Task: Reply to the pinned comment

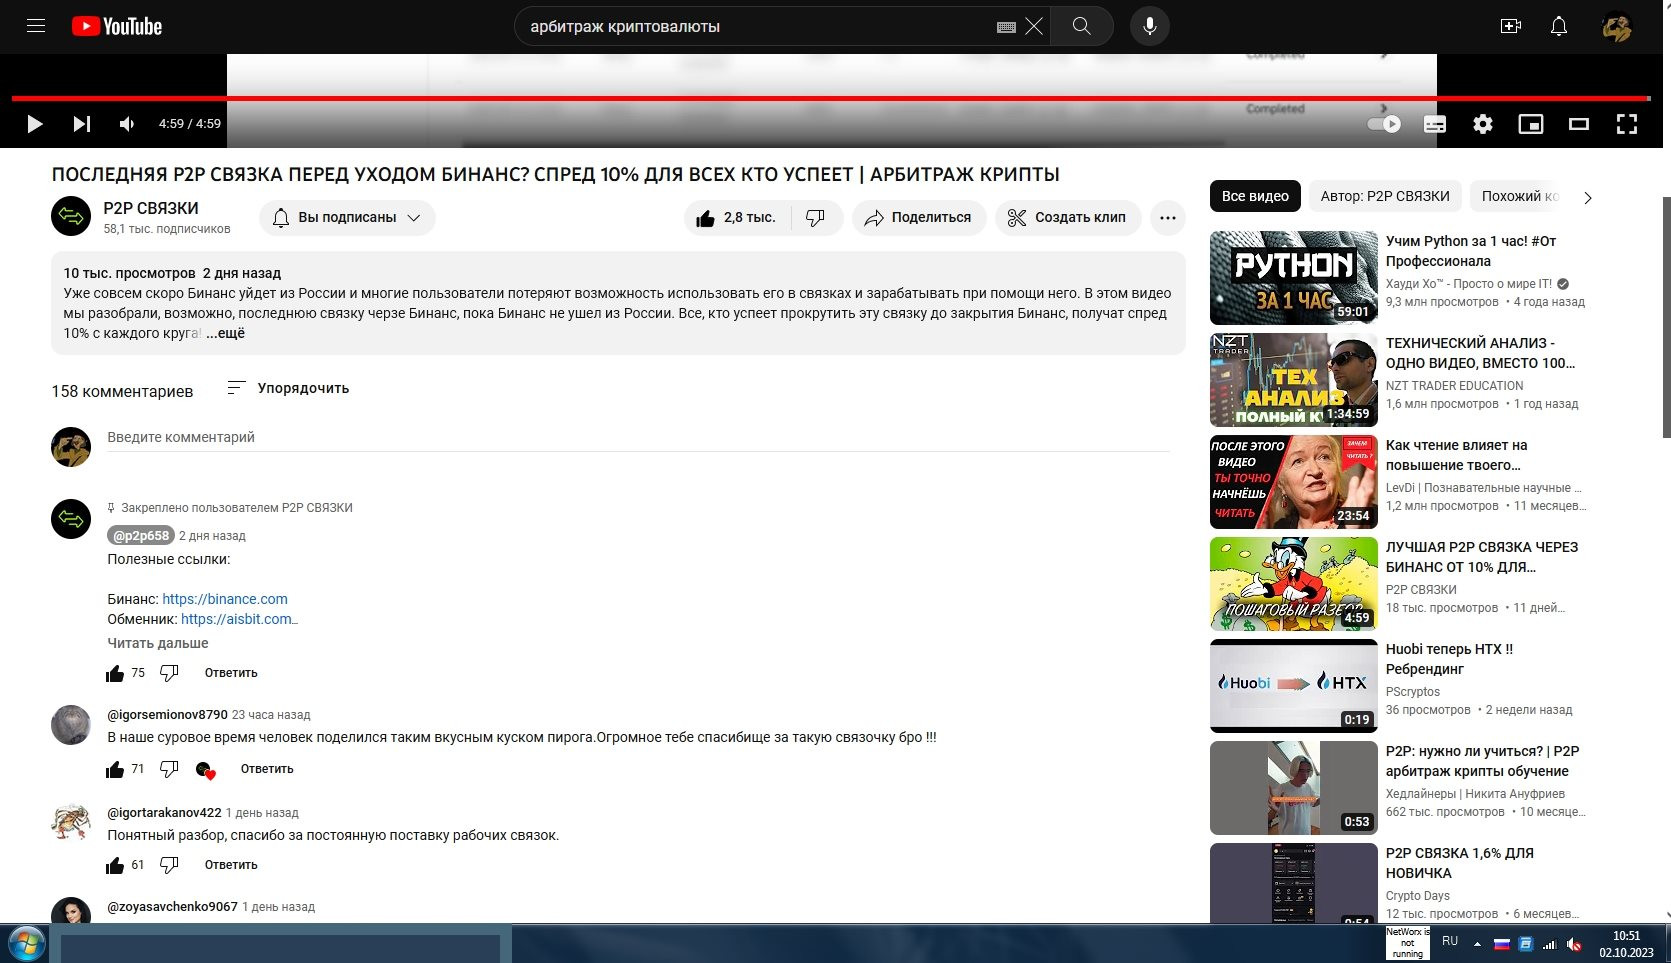Action: [231, 673]
